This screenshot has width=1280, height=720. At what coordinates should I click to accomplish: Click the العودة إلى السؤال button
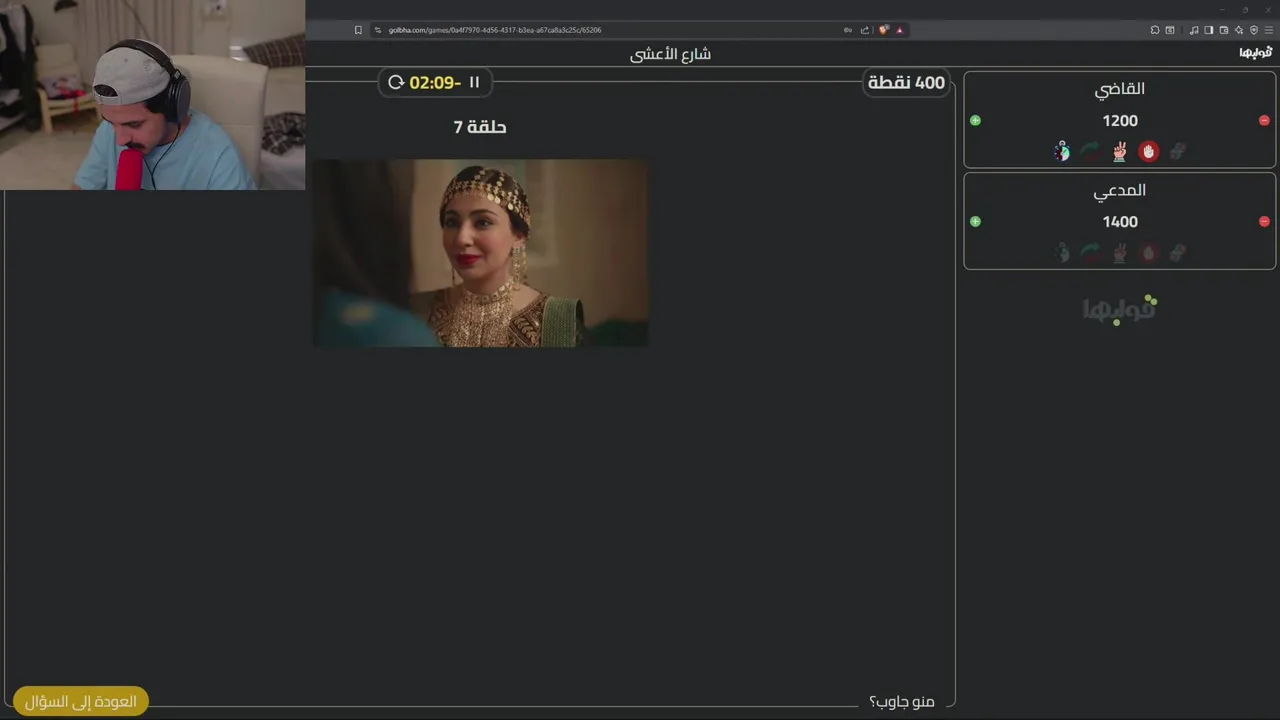[81, 701]
